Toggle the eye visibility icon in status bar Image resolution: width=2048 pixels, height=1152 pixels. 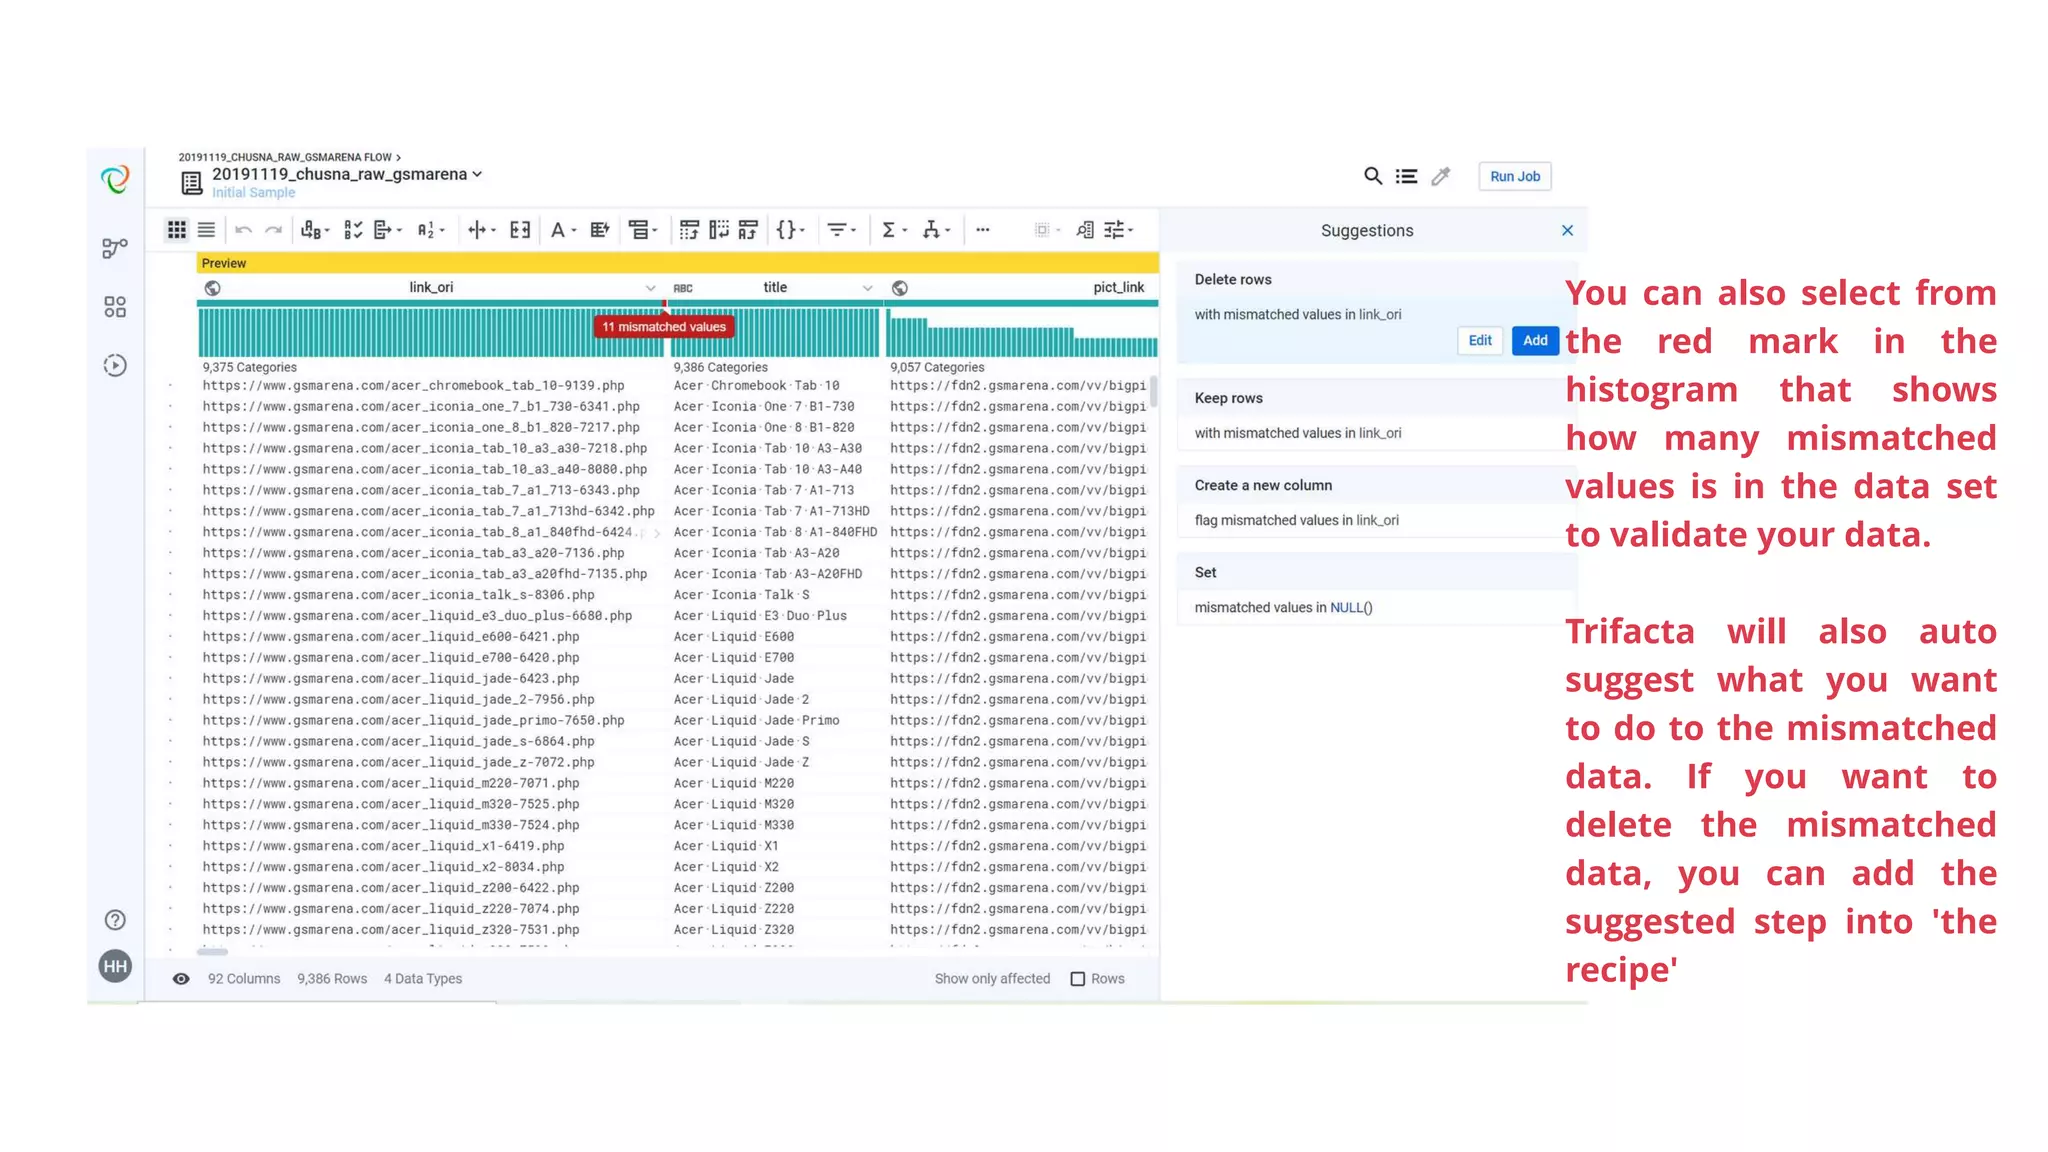[181, 979]
